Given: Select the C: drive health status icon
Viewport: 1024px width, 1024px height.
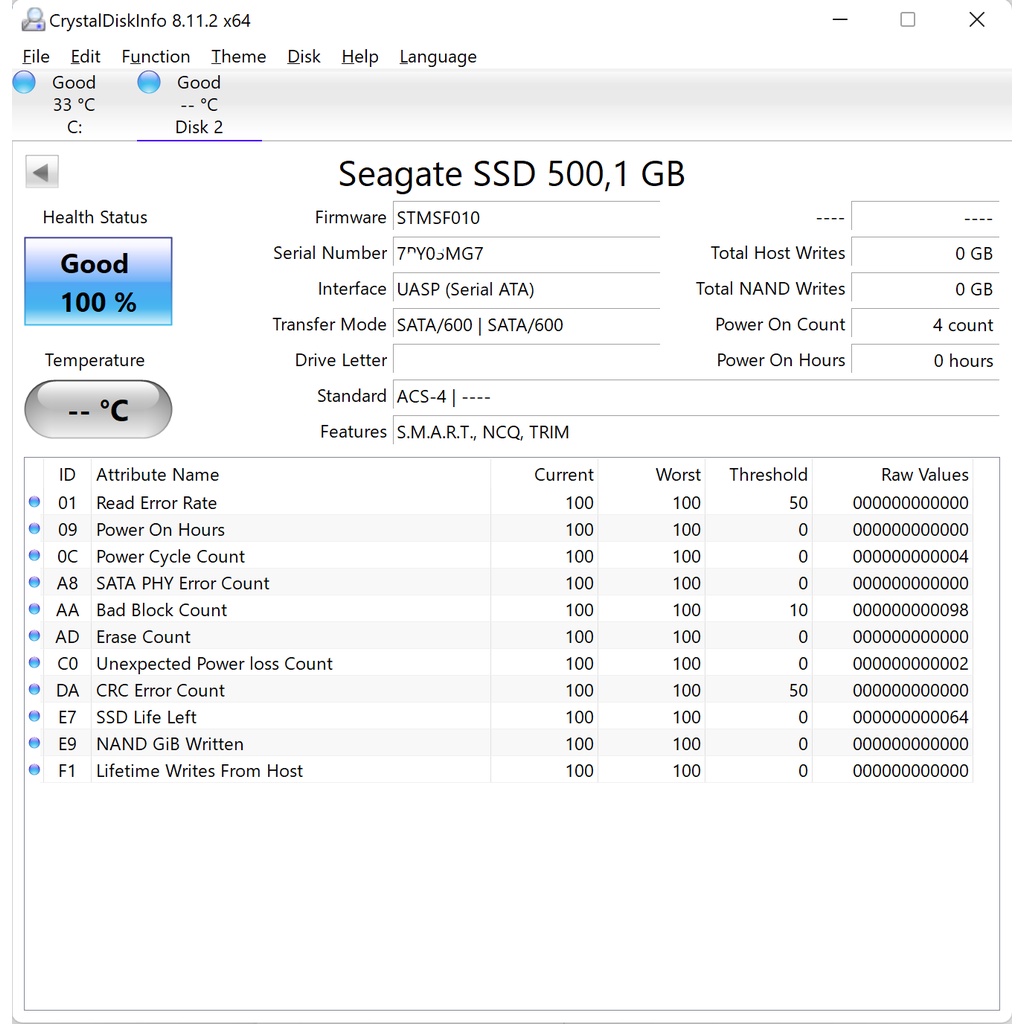Looking at the screenshot, I should point(24,83).
